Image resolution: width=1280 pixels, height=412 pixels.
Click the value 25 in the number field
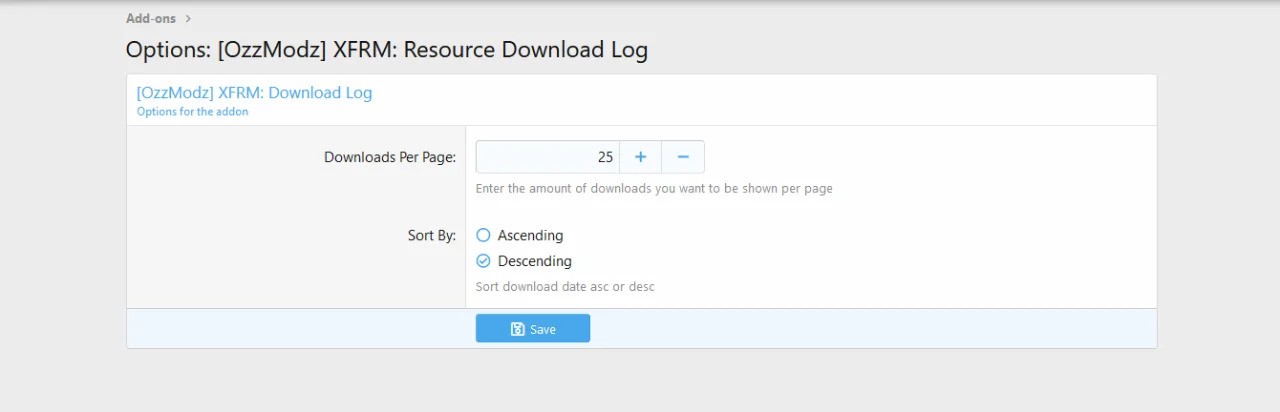605,157
